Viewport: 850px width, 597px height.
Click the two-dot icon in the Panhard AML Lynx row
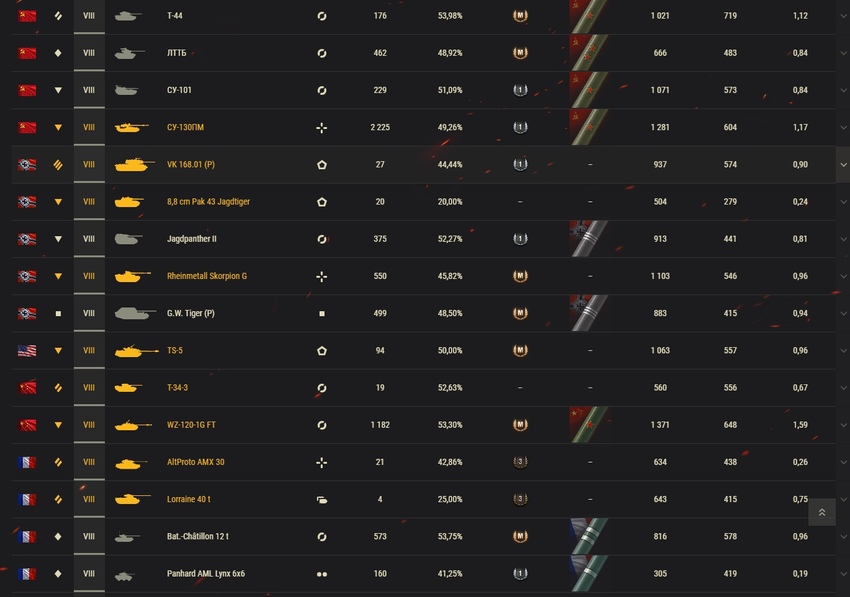tap(321, 574)
